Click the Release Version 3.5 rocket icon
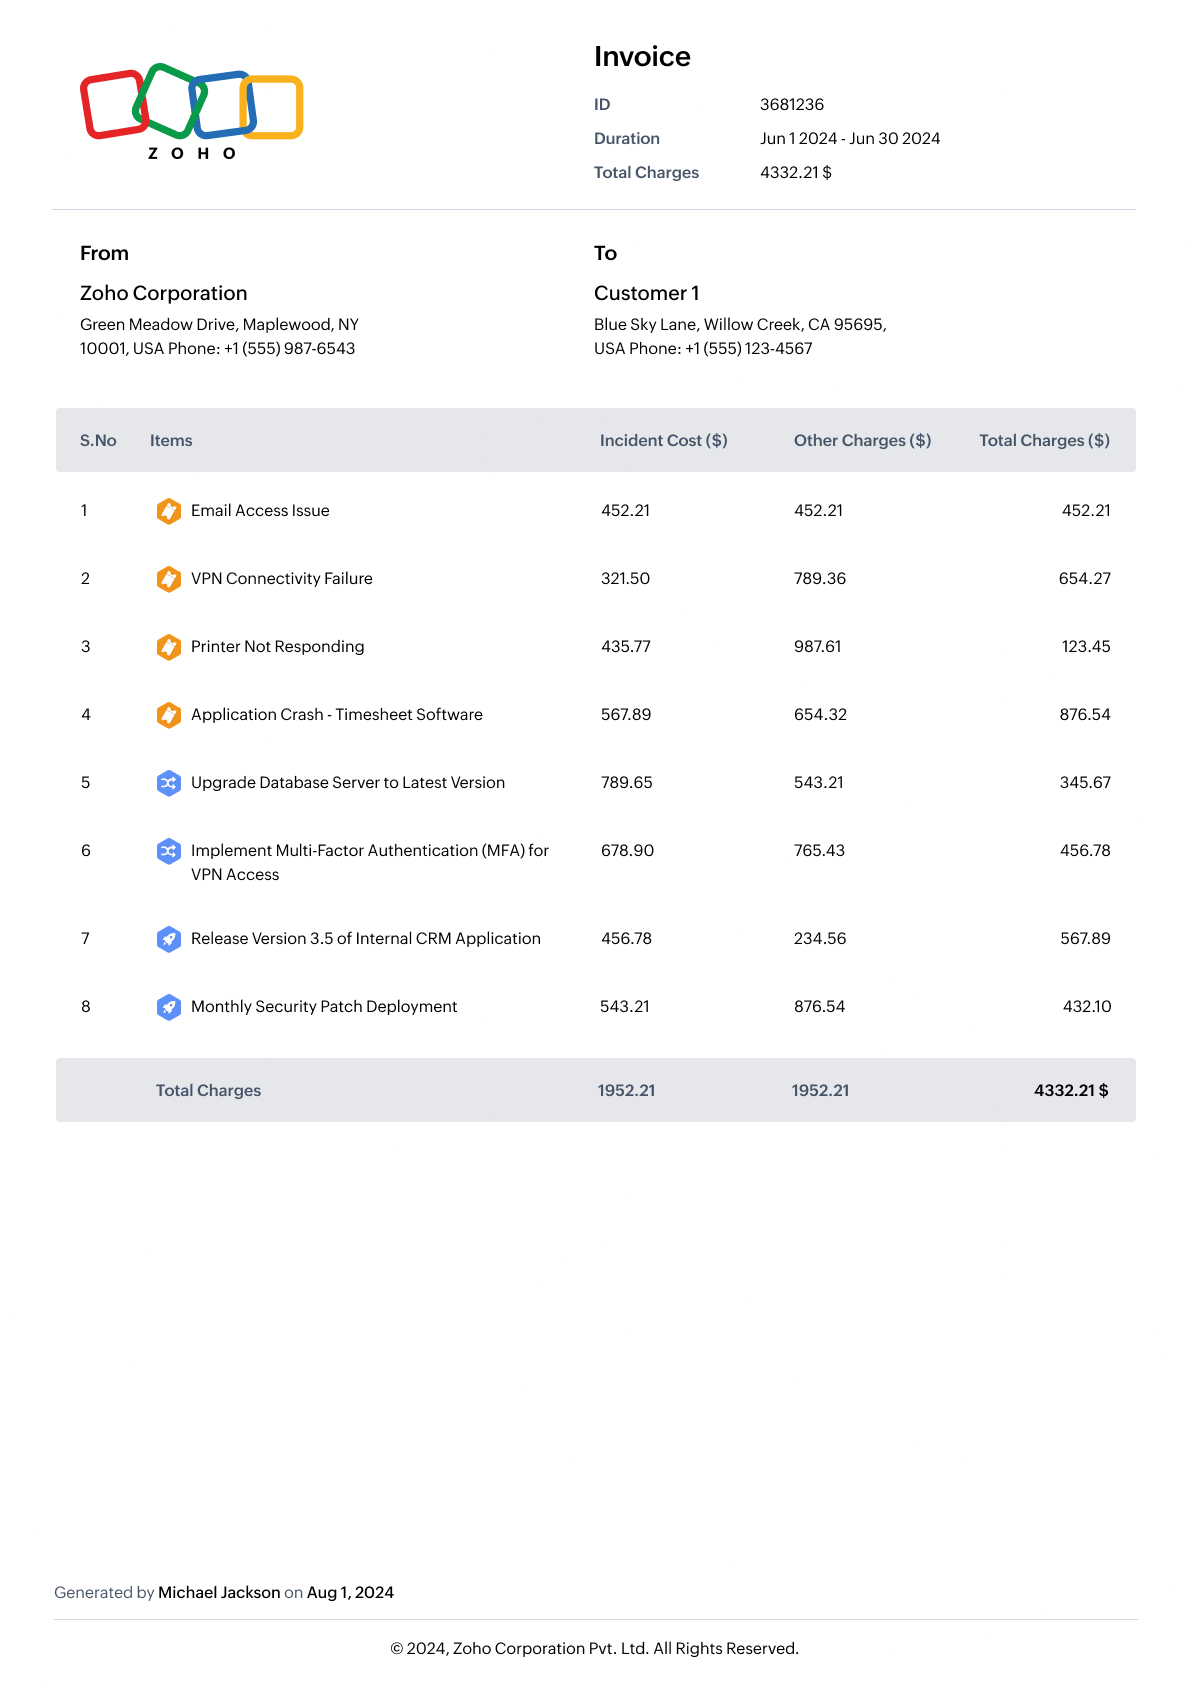Image resolution: width=1190 pixels, height=1684 pixels. click(169, 939)
